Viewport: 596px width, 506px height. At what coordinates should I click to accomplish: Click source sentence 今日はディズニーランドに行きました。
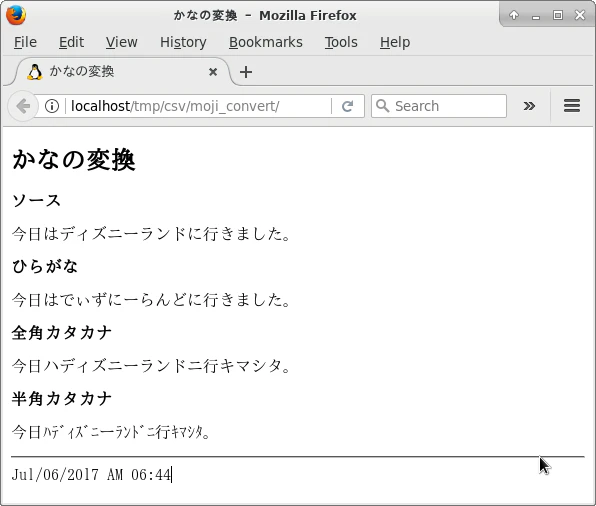coord(151,233)
